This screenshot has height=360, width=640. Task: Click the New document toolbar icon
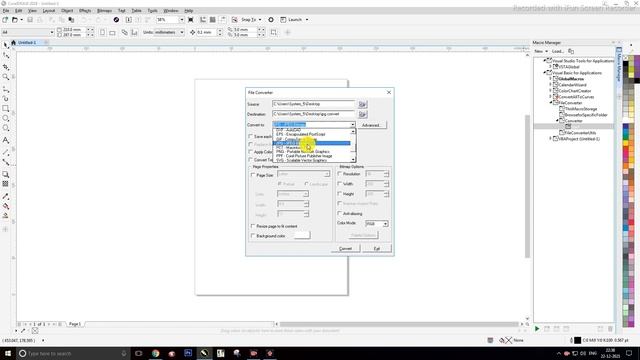[5, 20]
